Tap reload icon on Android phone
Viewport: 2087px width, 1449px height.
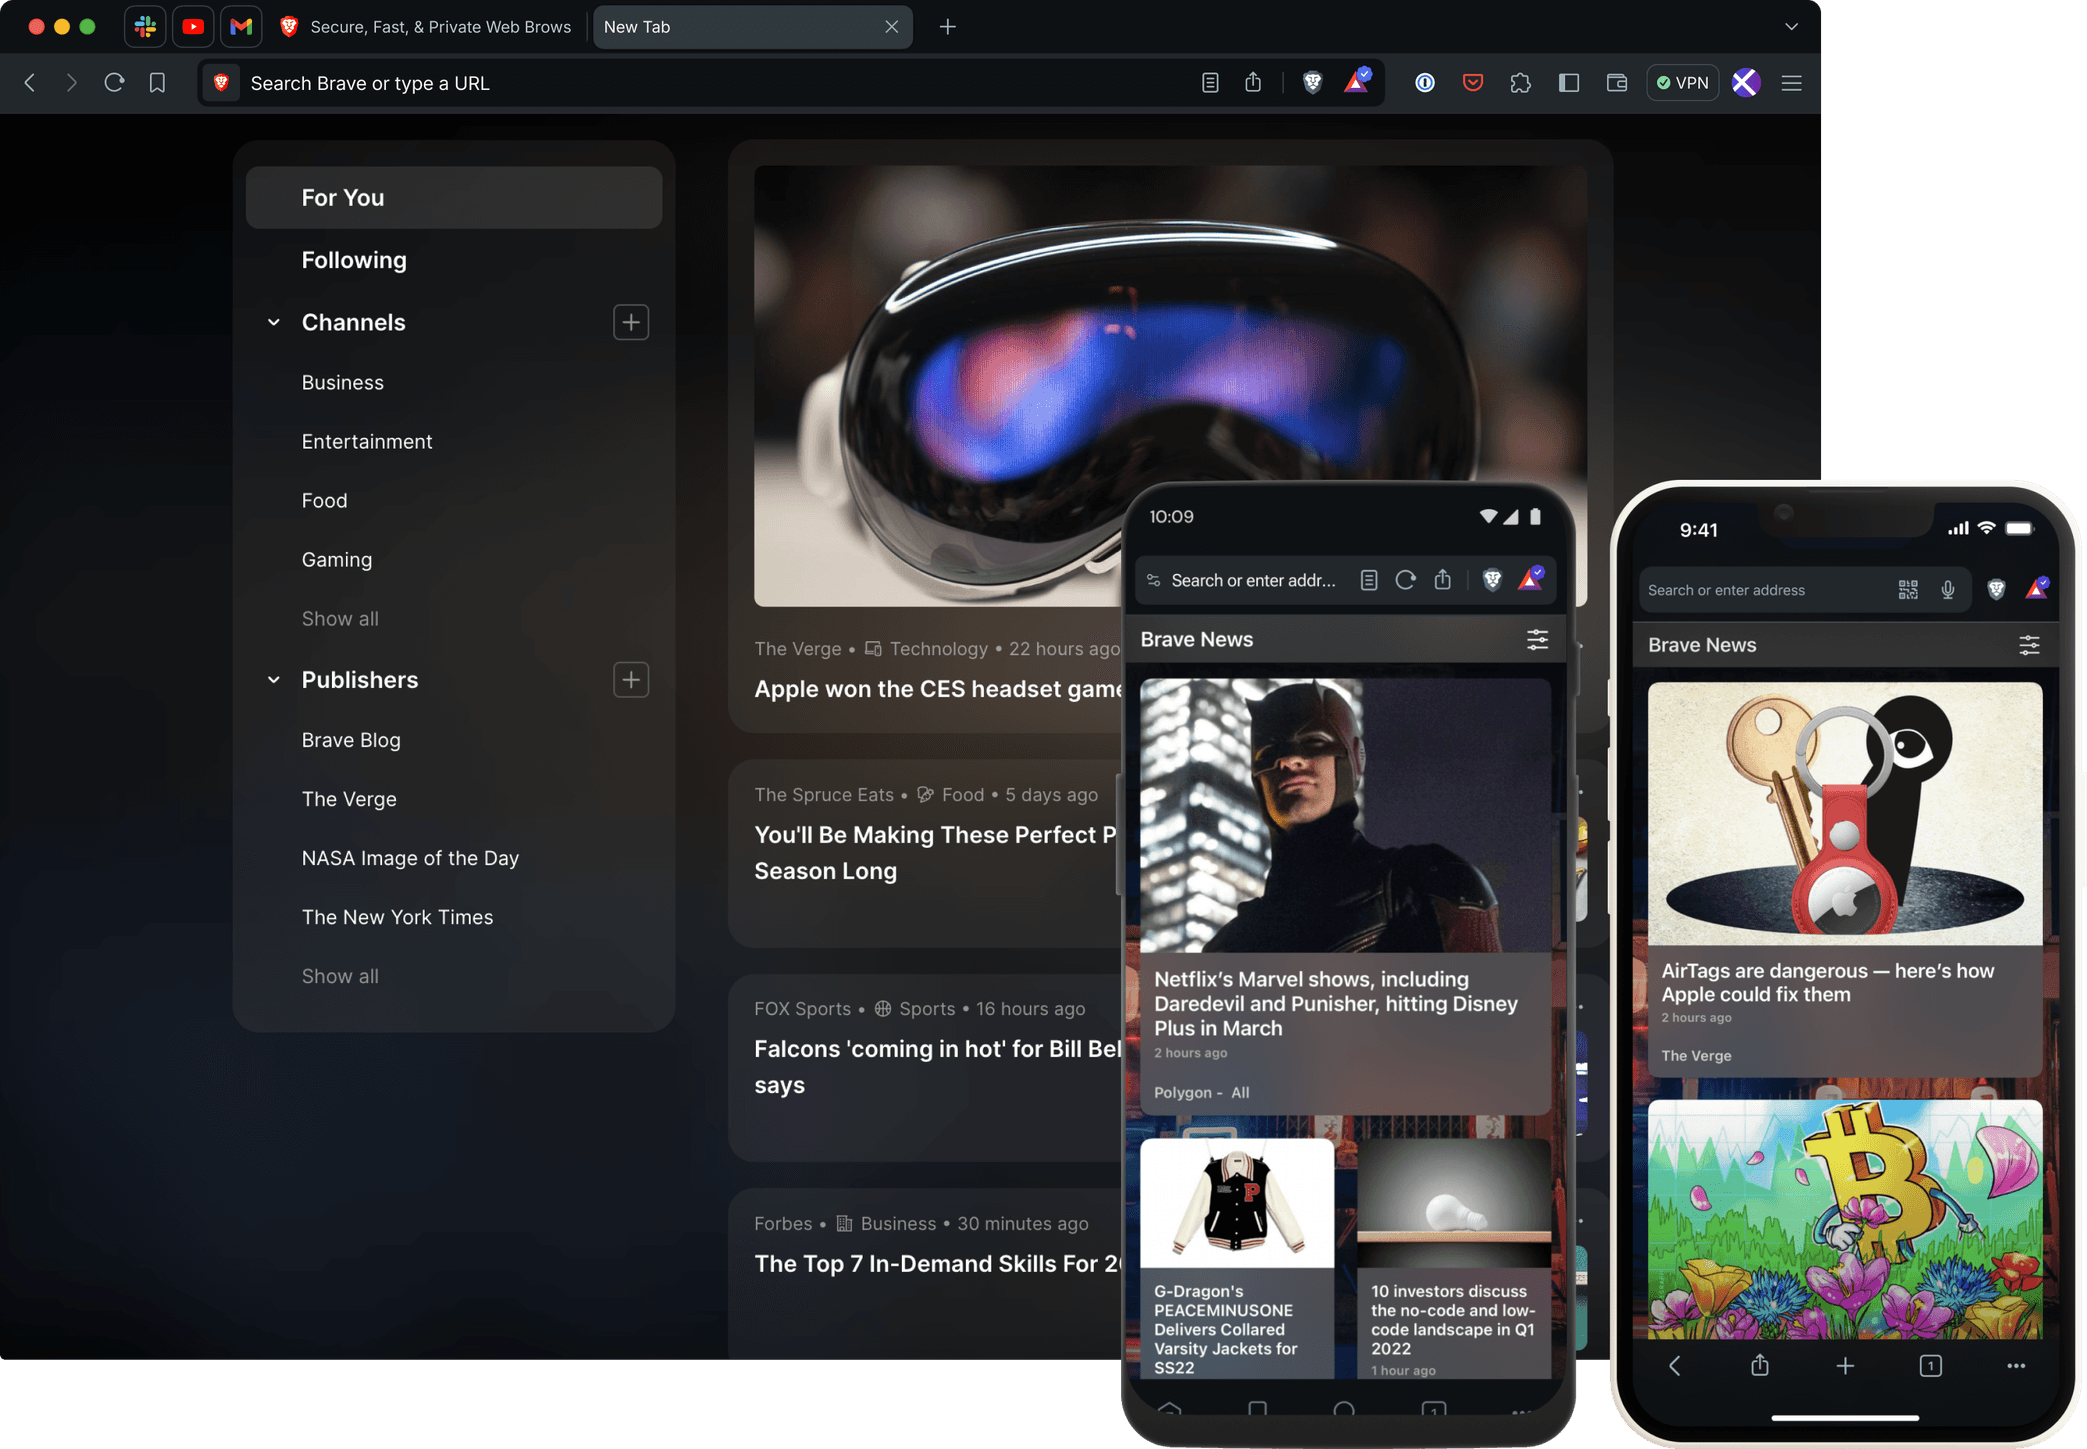click(x=1405, y=580)
